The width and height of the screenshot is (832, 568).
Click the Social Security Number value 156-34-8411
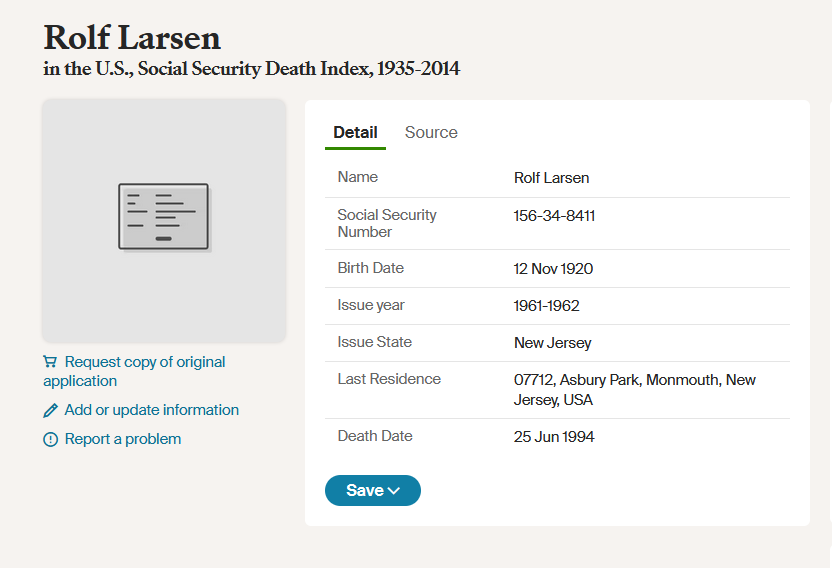click(x=554, y=216)
